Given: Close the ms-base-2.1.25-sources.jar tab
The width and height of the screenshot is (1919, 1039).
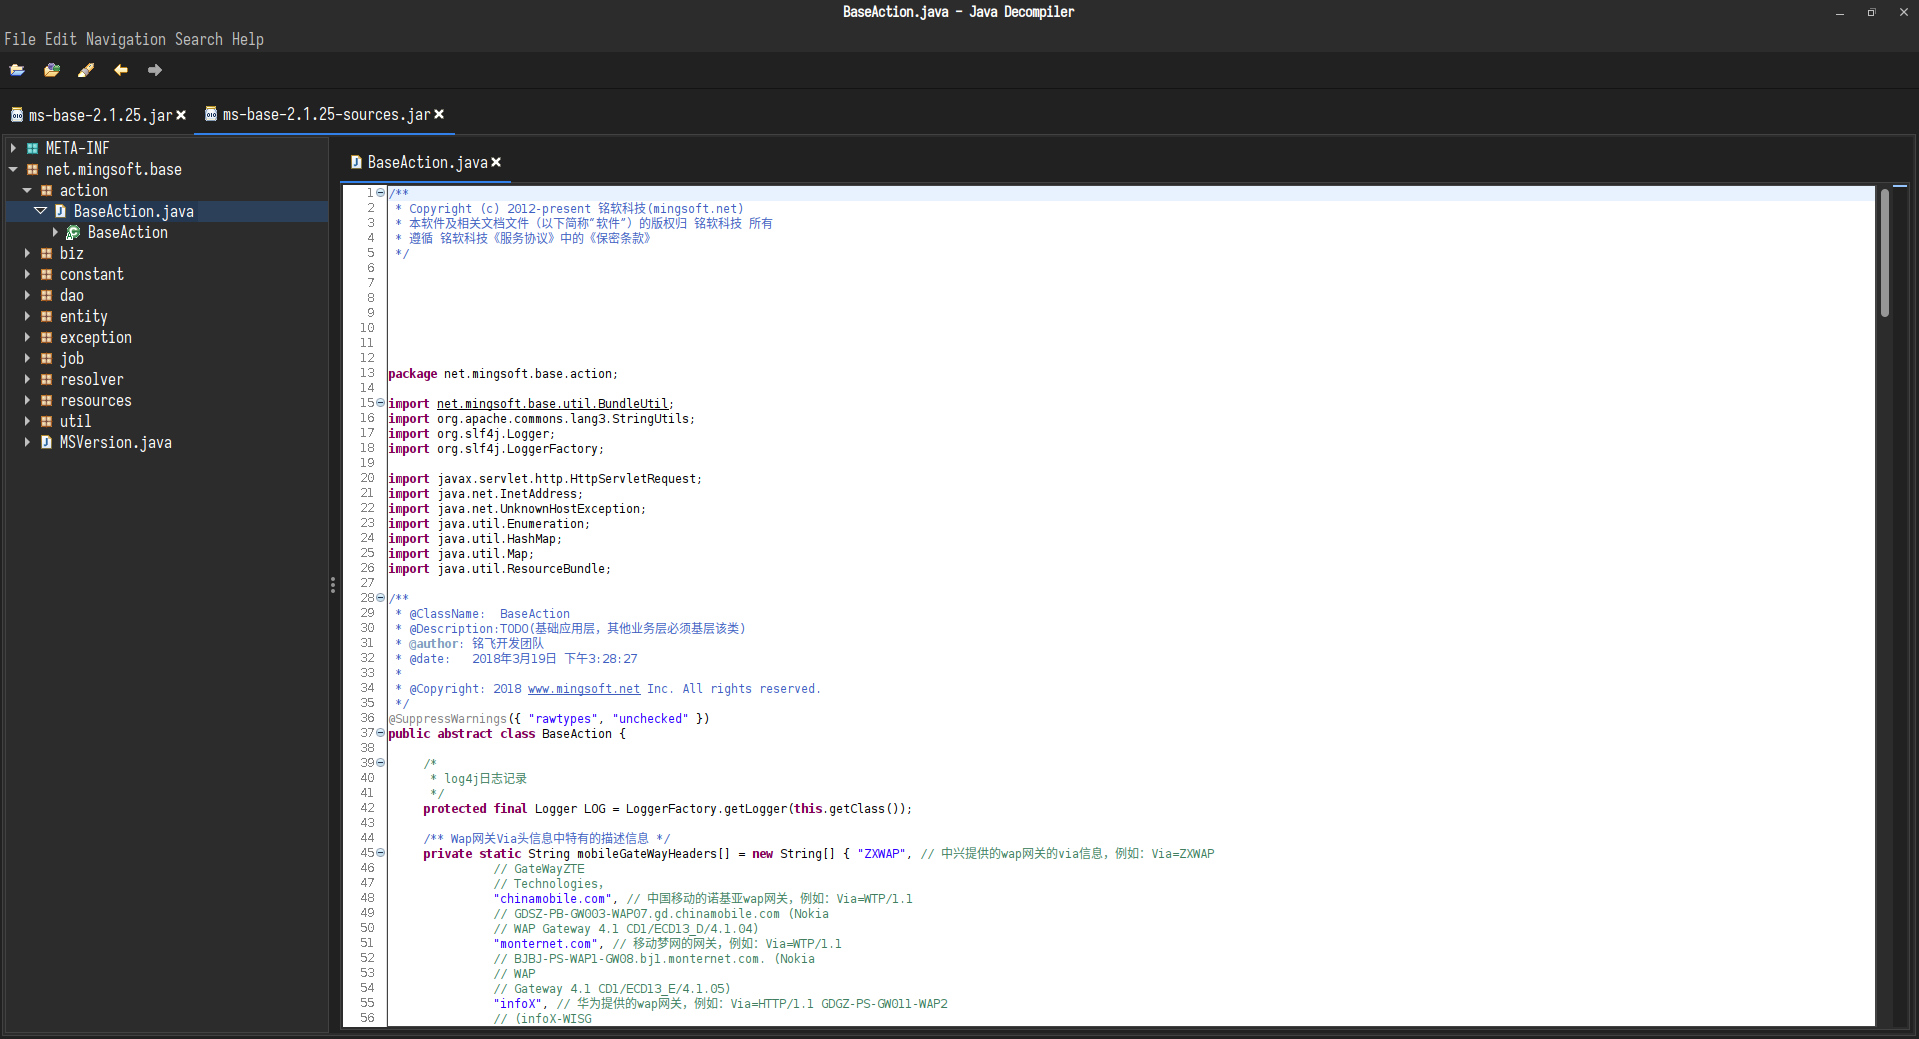Looking at the screenshot, I should (439, 115).
